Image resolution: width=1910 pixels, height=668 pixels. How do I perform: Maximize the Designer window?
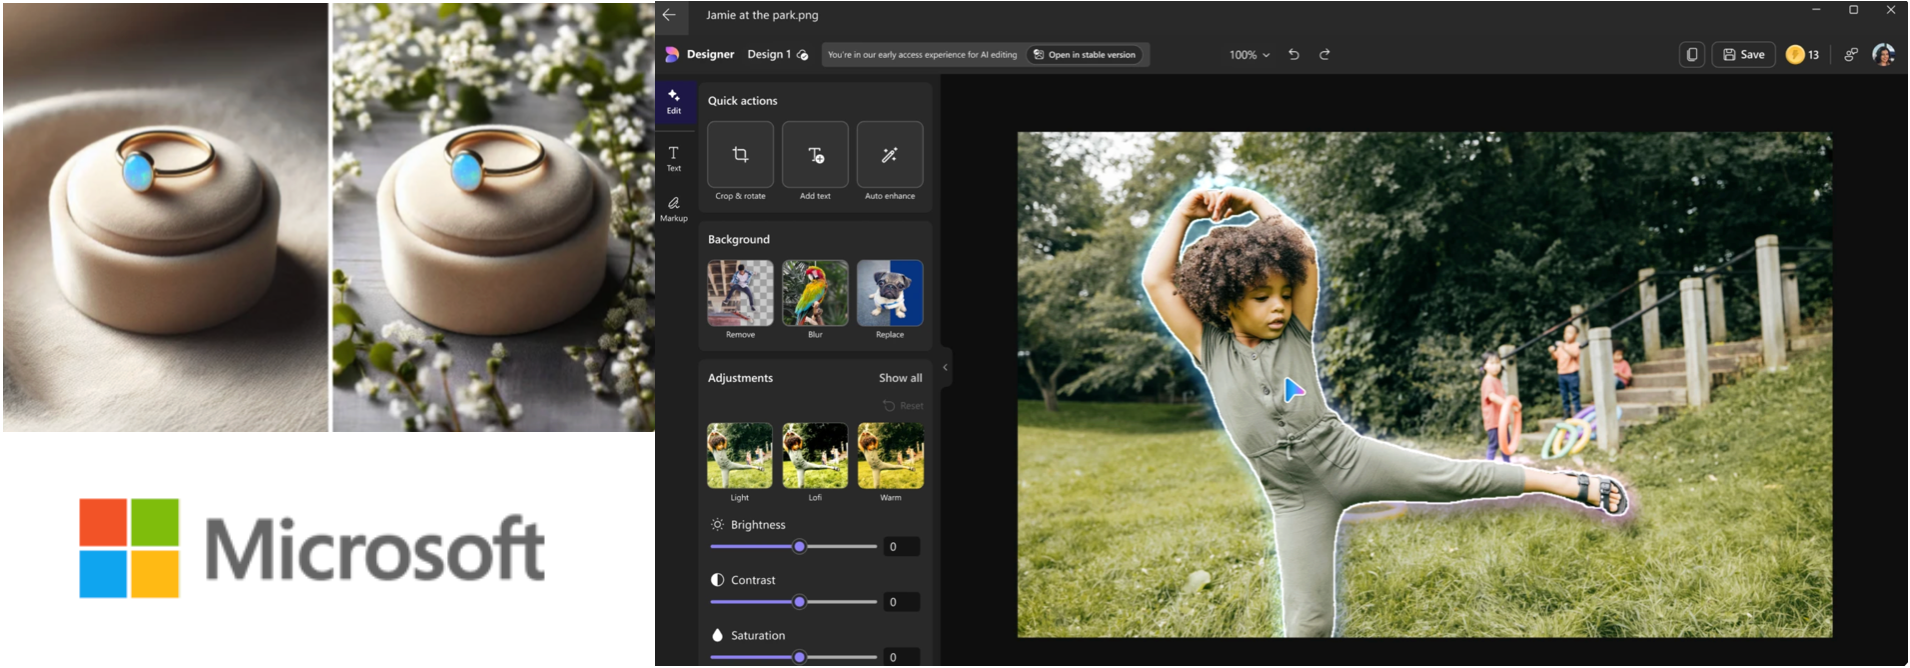[x=1853, y=10]
